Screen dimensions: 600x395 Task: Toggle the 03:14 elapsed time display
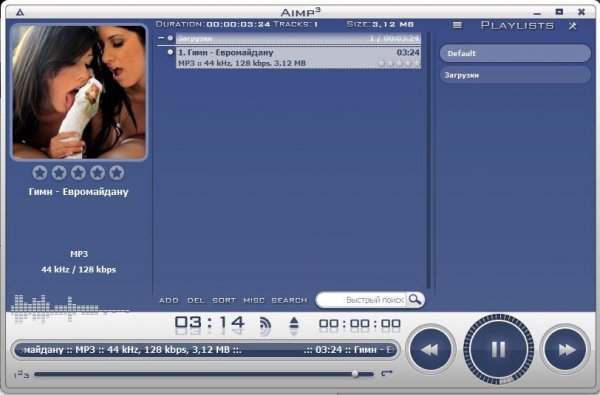209,323
